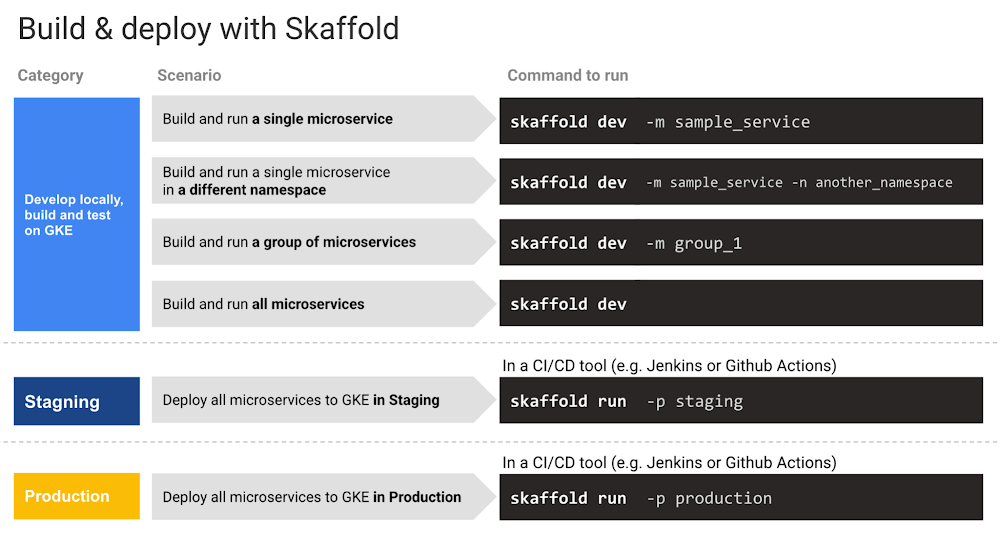Click the 'skaffold dev -m group_1' command box

pyautogui.click(x=740, y=243)
